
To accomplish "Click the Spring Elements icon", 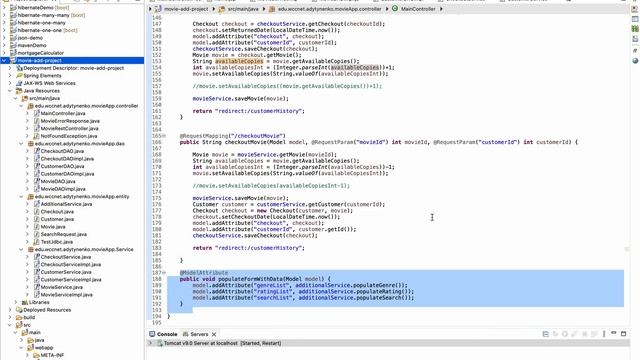I will [x=19, y=76].
